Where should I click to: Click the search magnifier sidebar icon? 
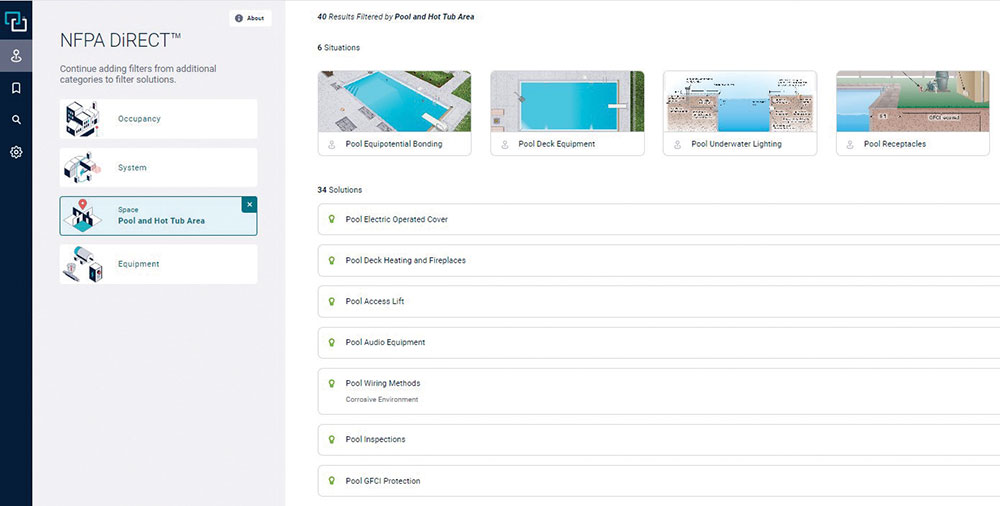point(16,120)
